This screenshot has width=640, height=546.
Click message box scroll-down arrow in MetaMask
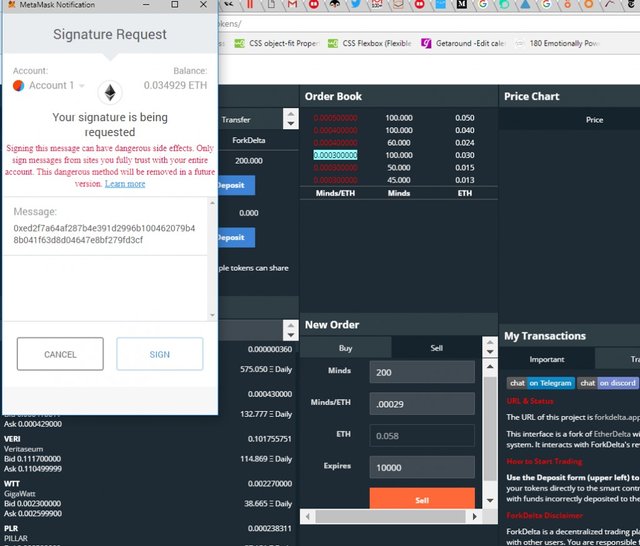click(212, 315)
